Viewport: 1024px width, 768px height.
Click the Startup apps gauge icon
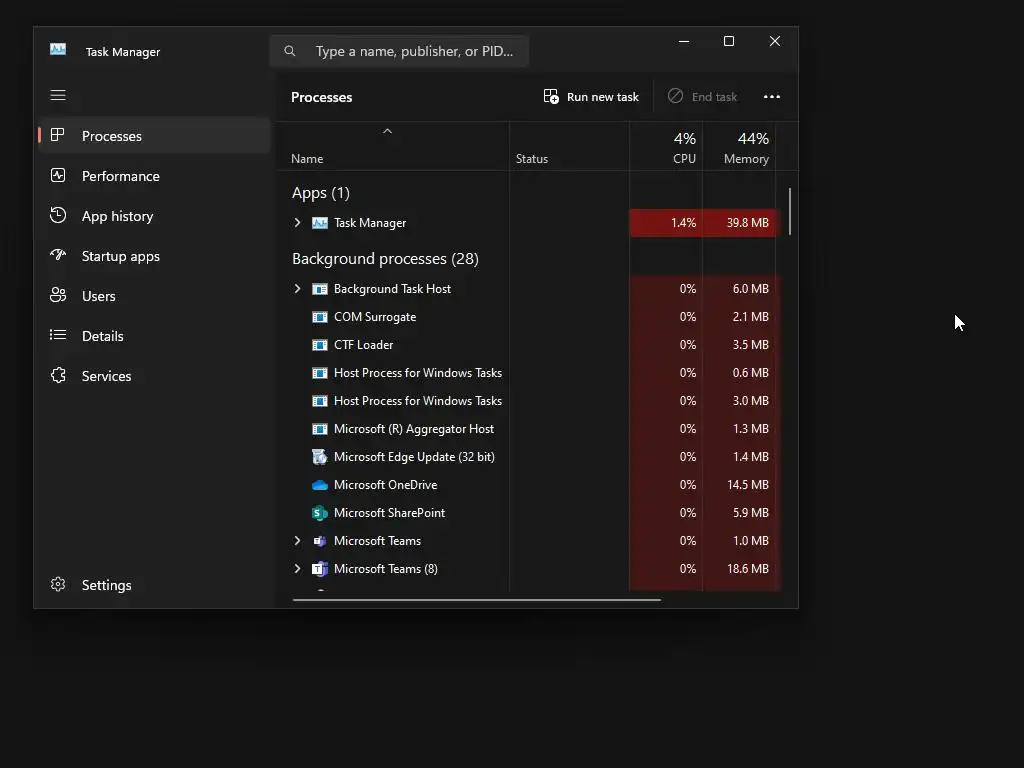(x=57, y=255)
